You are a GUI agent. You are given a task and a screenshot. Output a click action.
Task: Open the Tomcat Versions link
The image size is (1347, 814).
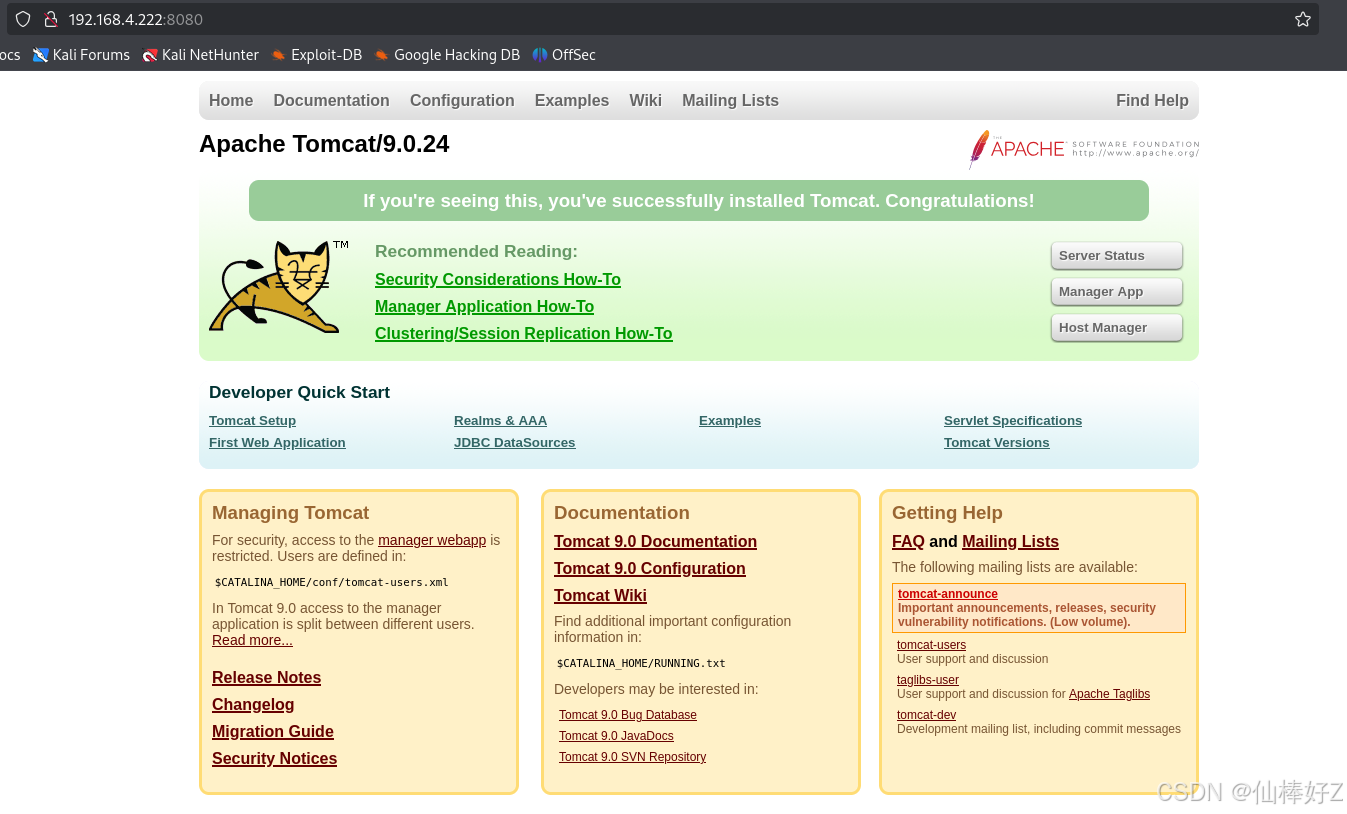pyautogui.click(x=997, y=443)
